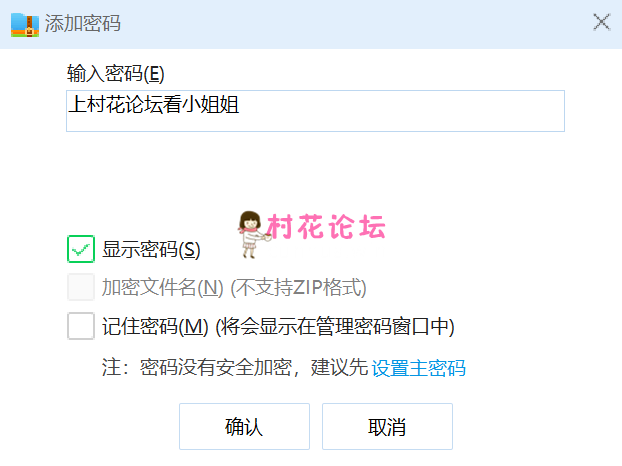Close the 添加密码 dialog with X
The width and height of the screenshot is (622, 466).
click(x=601, y=22)
